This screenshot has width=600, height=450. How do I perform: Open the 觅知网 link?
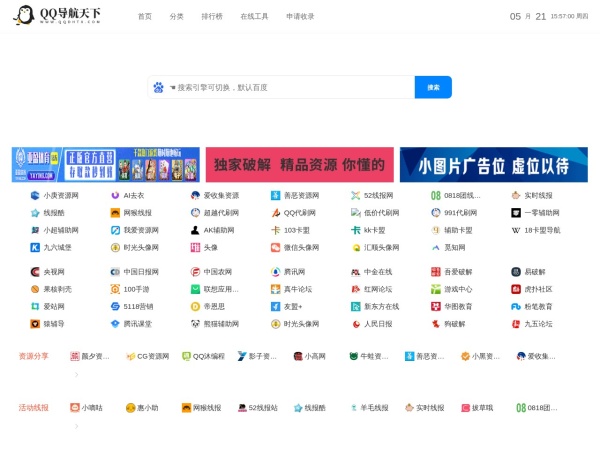[x=455, y=248]
